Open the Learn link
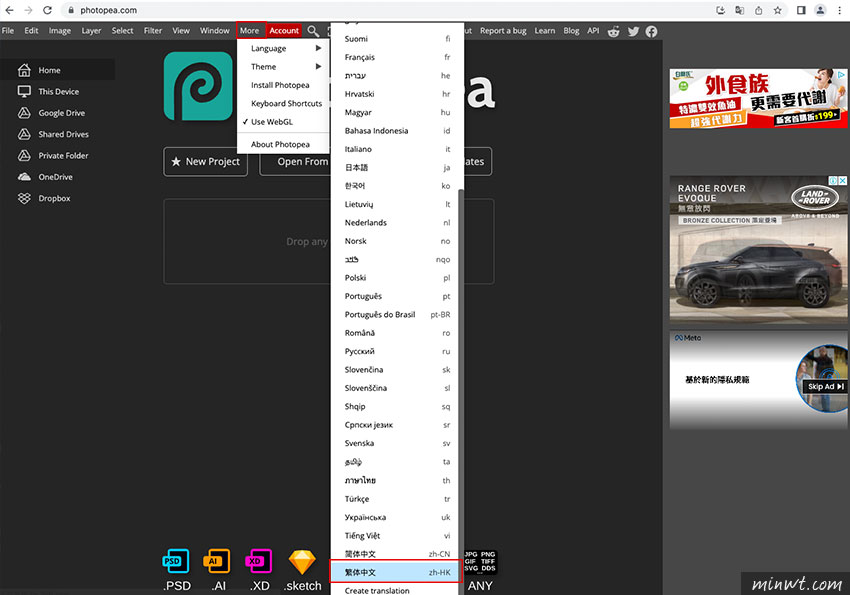Screen dimensions: 850x595 (545, 31)
